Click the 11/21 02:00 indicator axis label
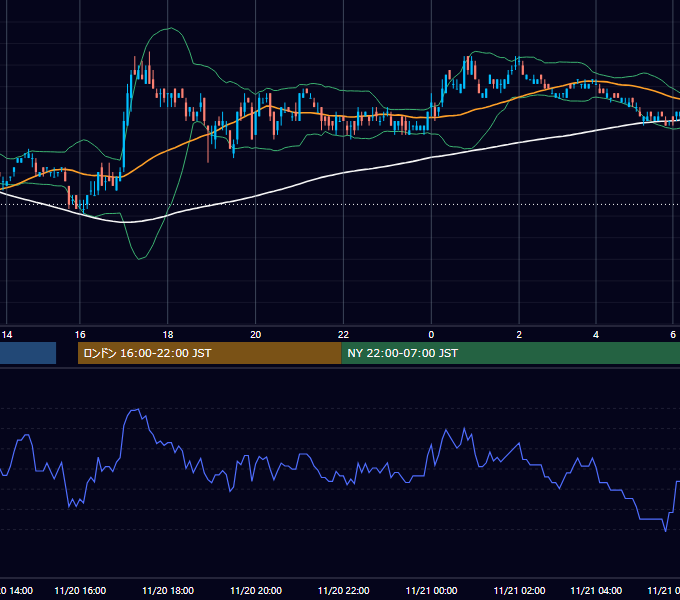The image size is (680, 600). tap(519, 590)
